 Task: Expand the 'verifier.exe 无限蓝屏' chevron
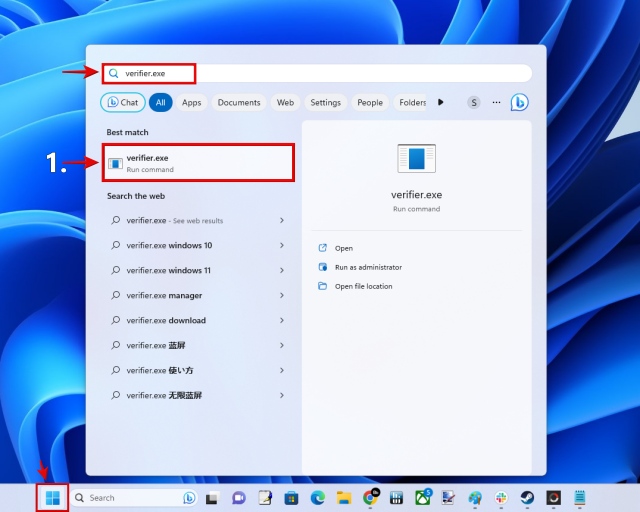(282, 395)
